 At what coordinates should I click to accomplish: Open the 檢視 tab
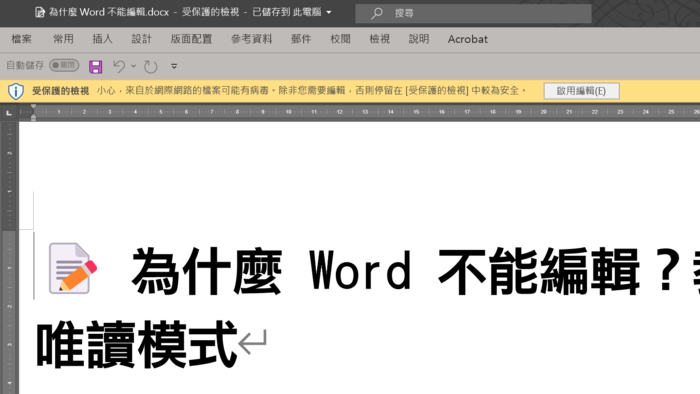[x=379, y=39]
